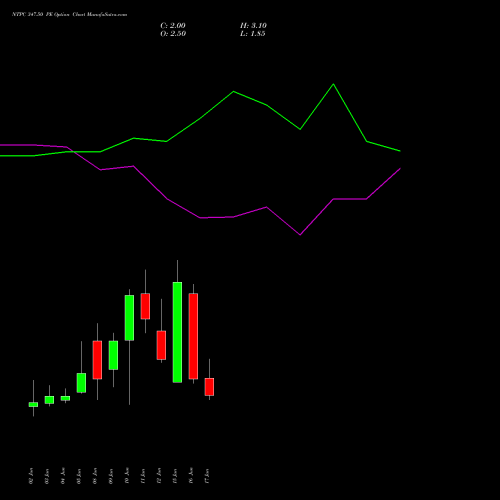Click the highest peak of the green line
Image resolution: width=500 pixels, height=500 pixels.
click(333, 84)
